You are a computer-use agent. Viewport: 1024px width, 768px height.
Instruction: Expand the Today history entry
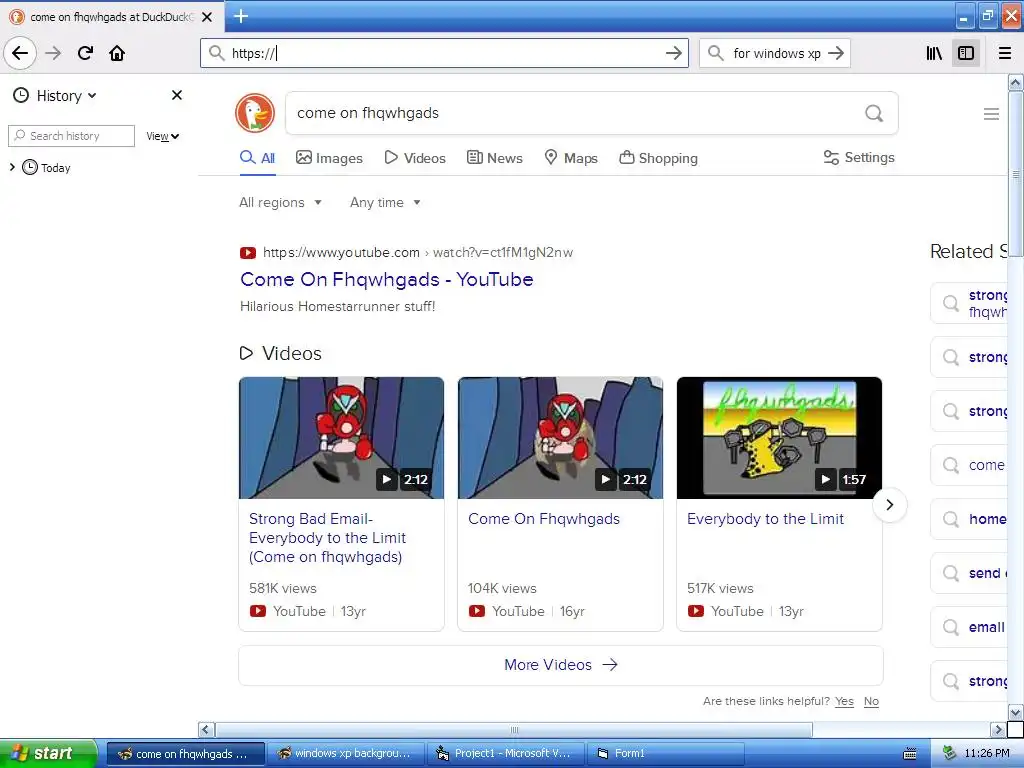[x=12, y=167]
